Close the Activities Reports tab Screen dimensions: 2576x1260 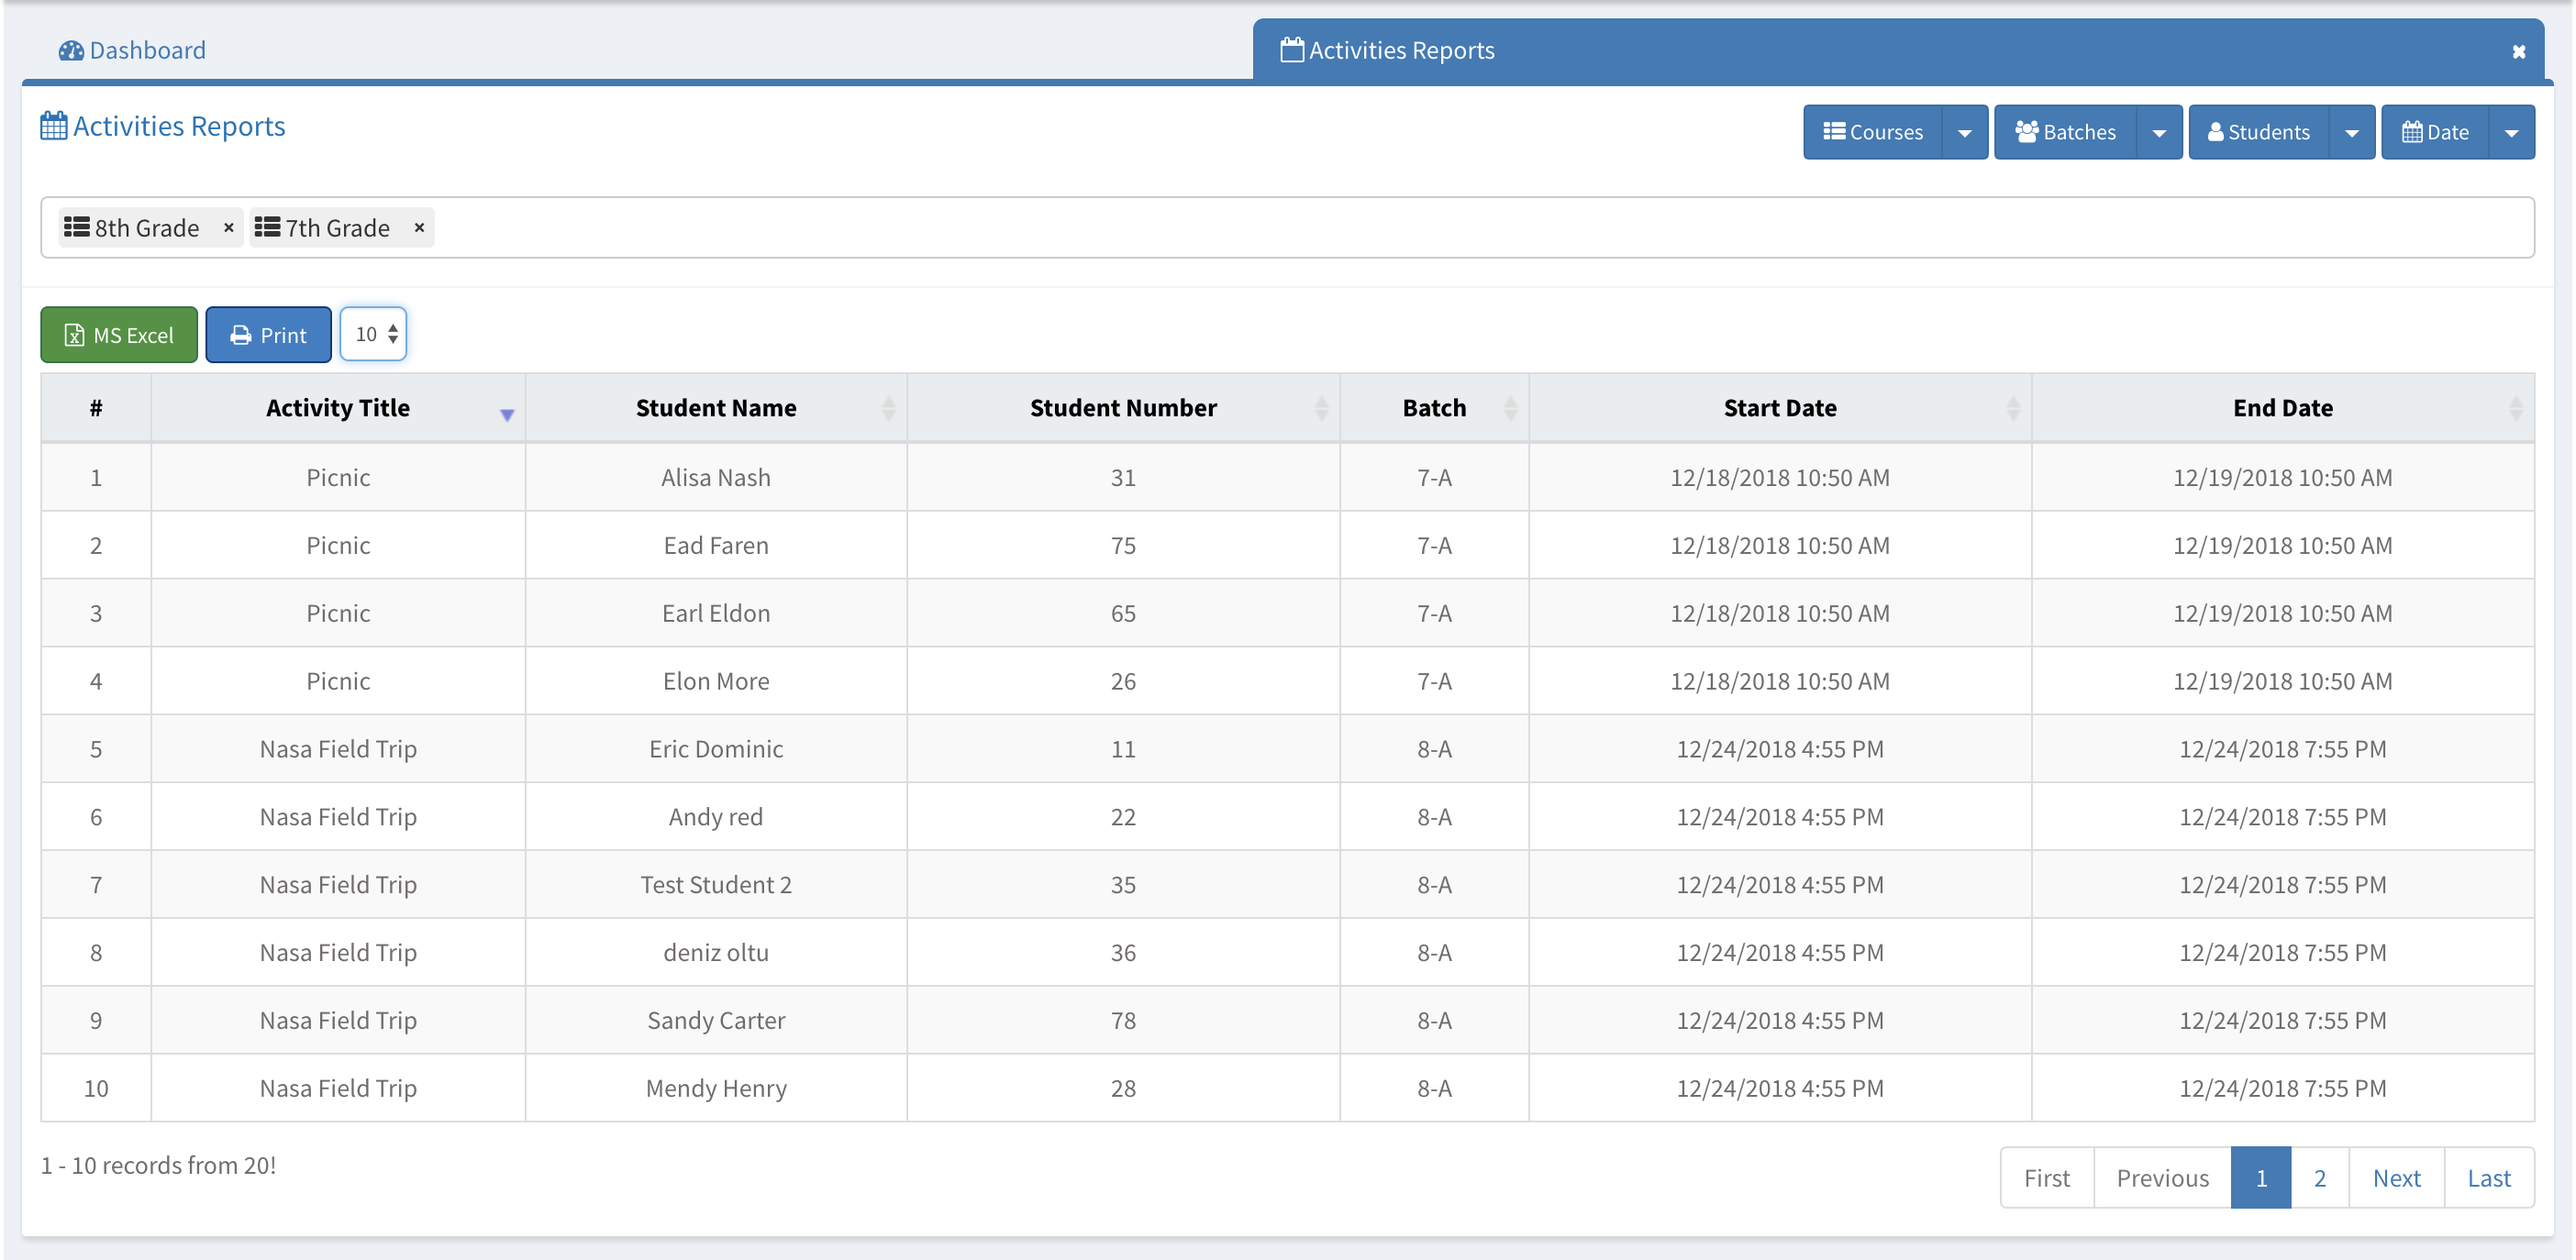(x=2518, y=51)
